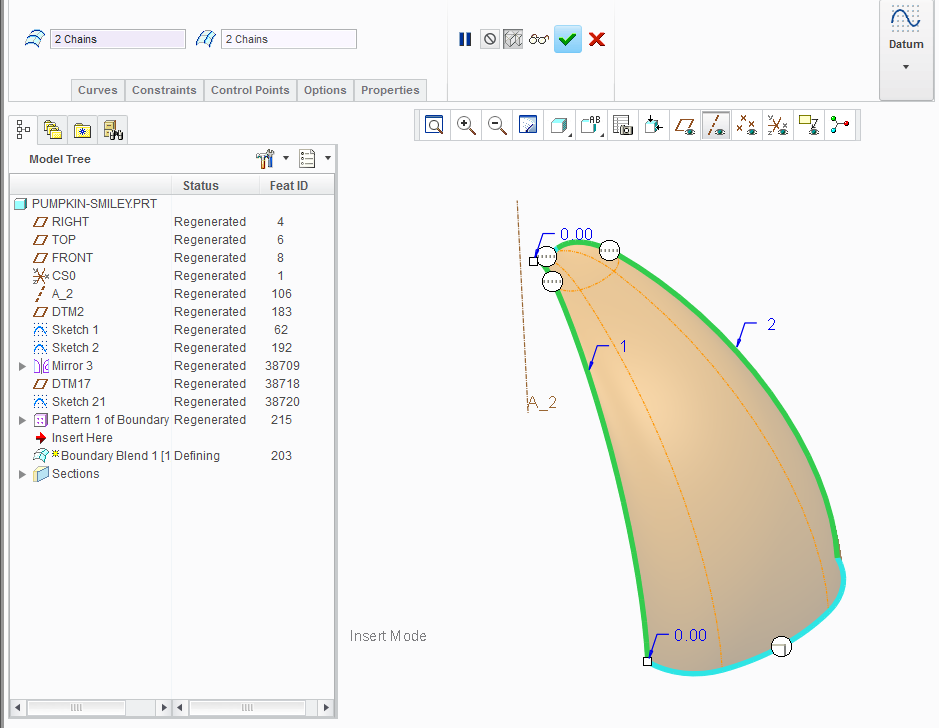The image size is (939, 728).
Task: Click the second direction 2 Chains field
Action: coord(289,39)
